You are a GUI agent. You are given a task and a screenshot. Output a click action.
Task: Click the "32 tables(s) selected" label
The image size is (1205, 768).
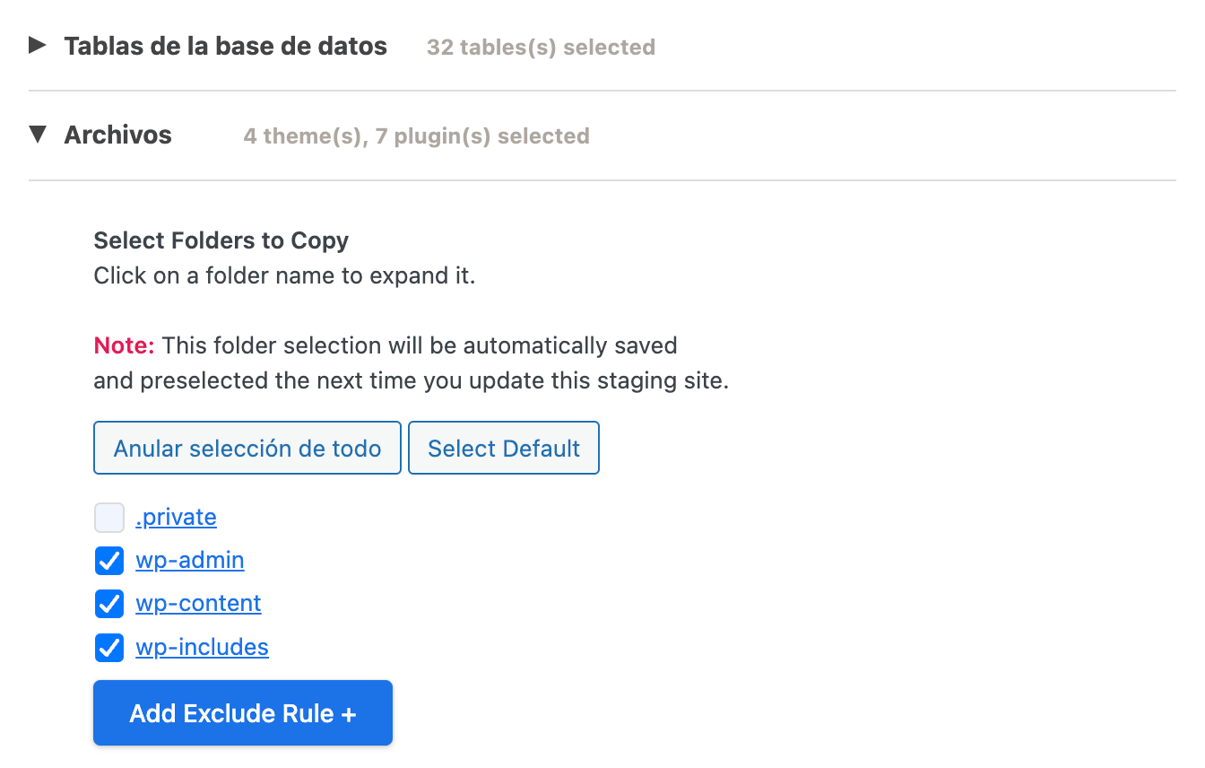[x=540, y=46]
